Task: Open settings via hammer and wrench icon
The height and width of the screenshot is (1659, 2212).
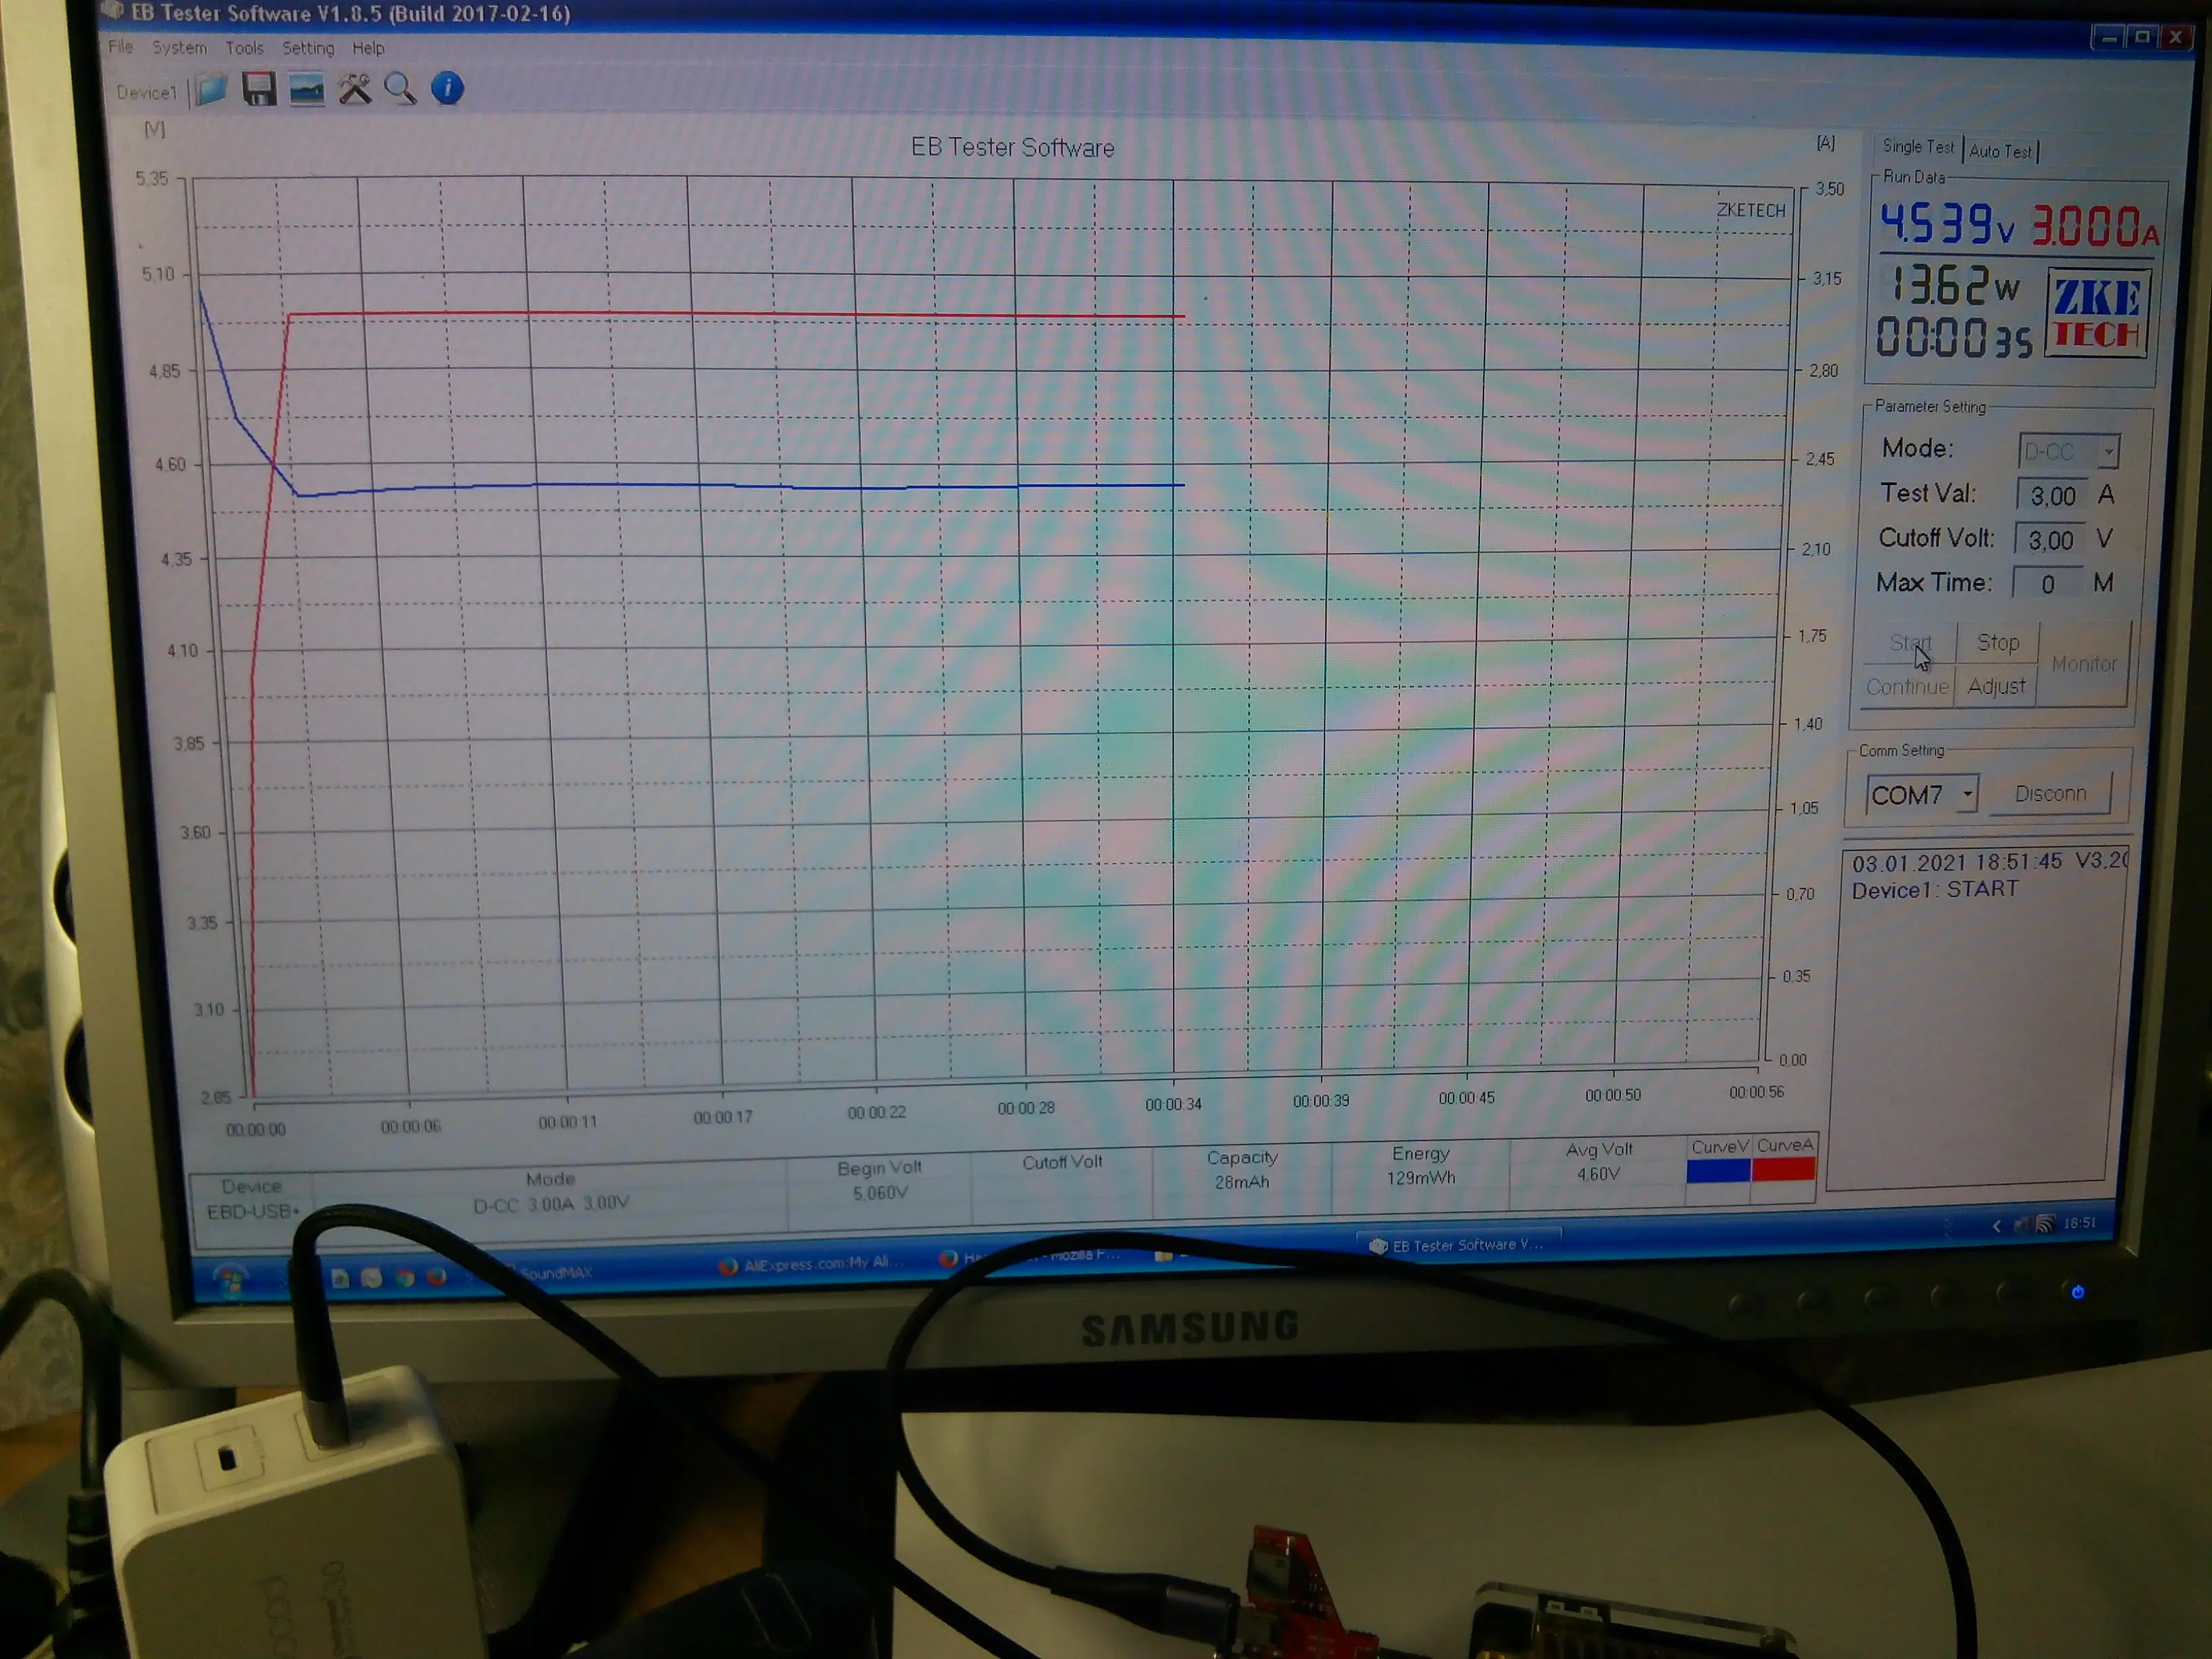Action: [x=354, y=89]
